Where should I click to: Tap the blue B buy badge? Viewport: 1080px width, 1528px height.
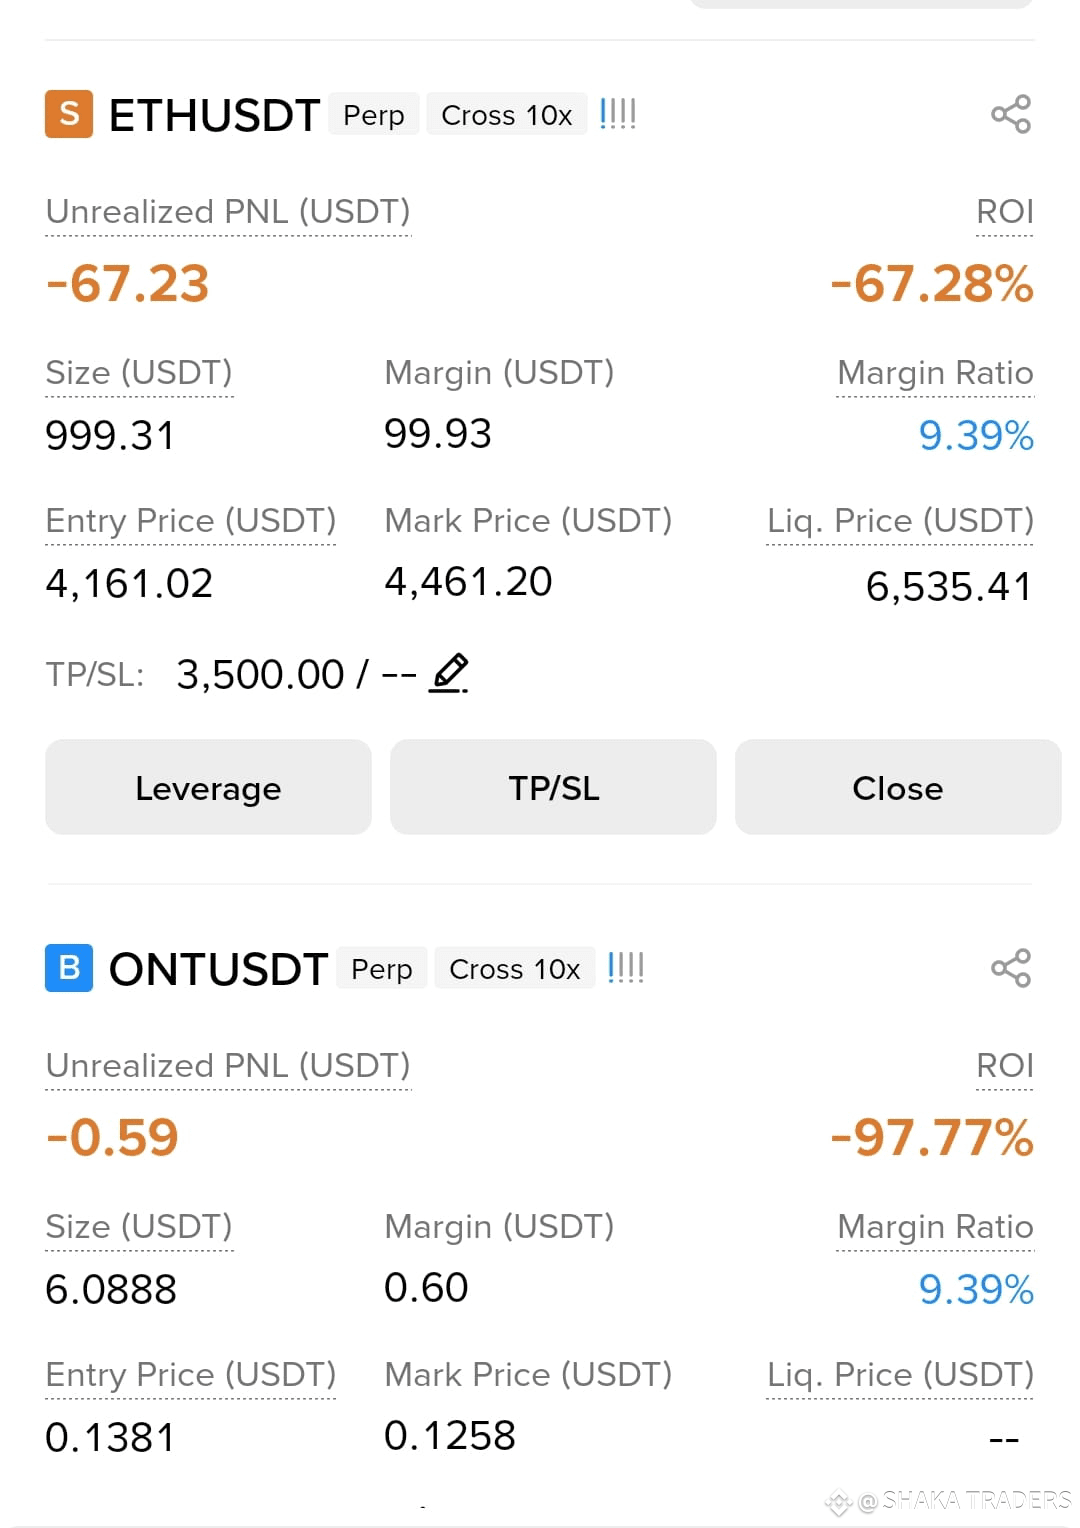[69, 968]
